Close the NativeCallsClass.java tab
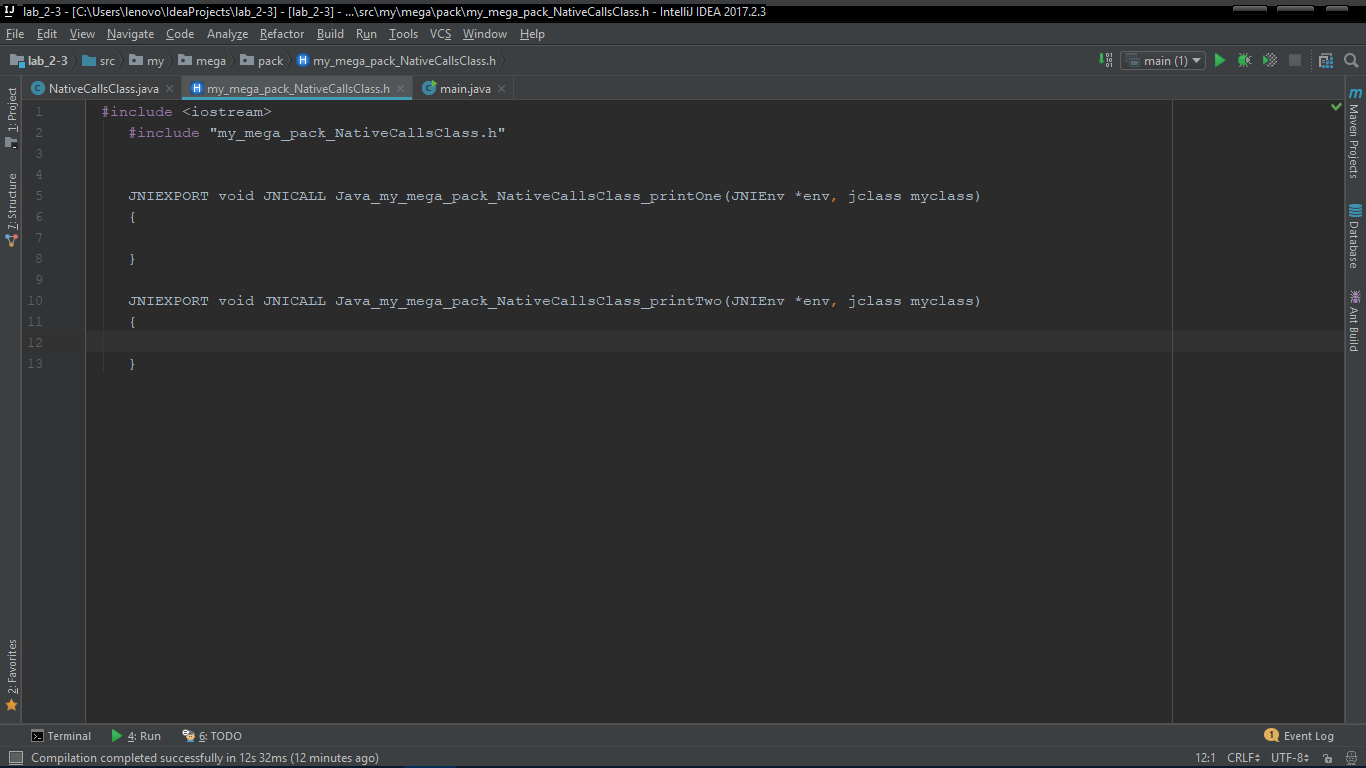Image resolution: width=1366 pixels, height=768 pixels. click(x=170, y=89)
